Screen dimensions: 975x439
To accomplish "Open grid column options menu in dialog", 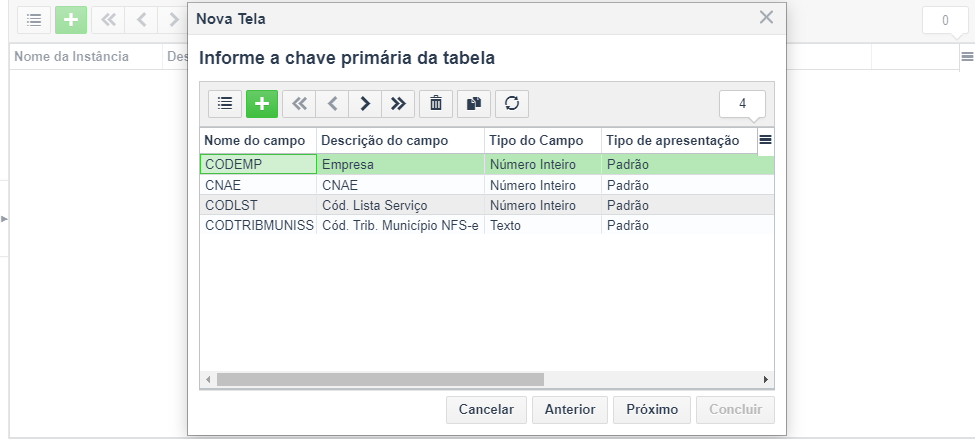I will click(x=765, y=140).
